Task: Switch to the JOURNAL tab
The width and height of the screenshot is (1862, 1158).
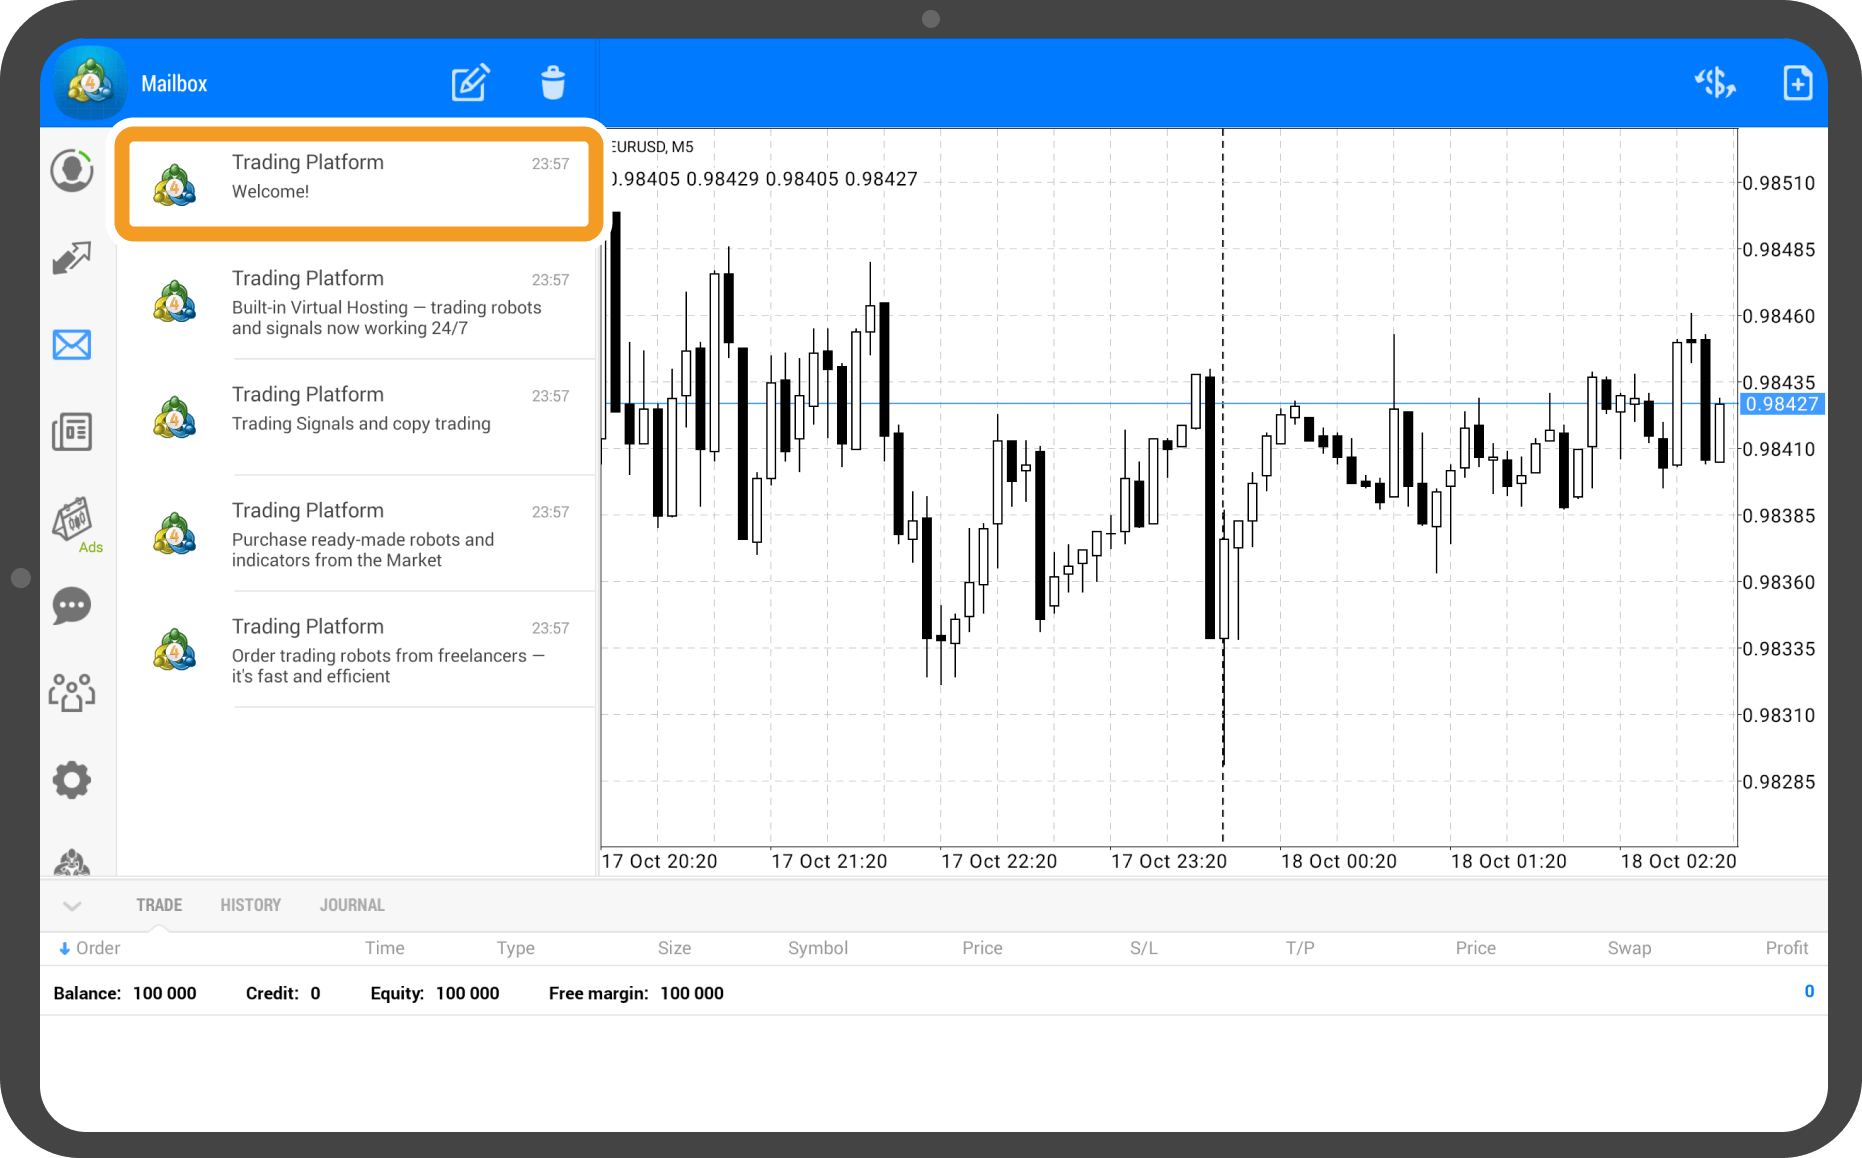Action: coord(352,905)
